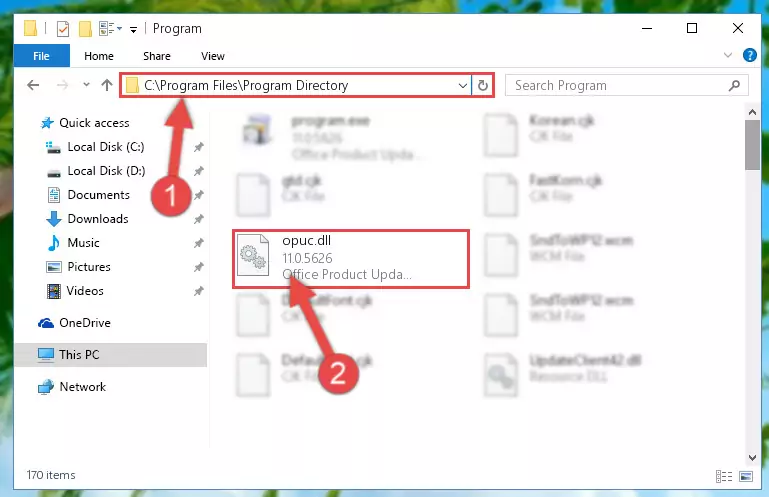
Task: Open the recent locations dropdown arrow
Action: click(x=86, y=85)
